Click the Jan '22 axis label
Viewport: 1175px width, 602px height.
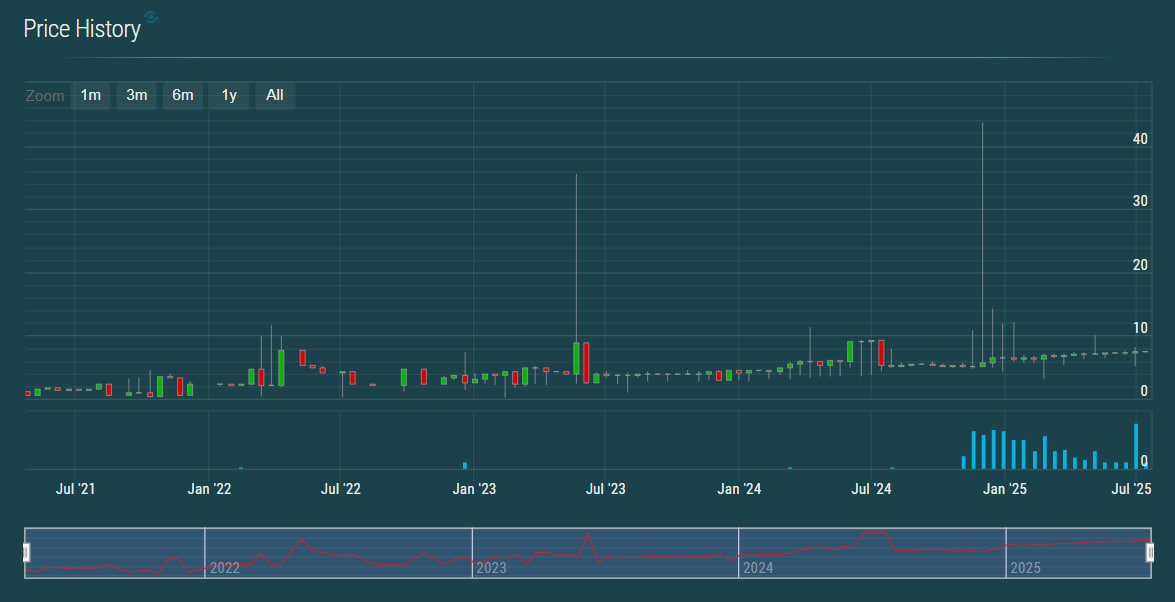pyautogui.click(x=209, y=490)
